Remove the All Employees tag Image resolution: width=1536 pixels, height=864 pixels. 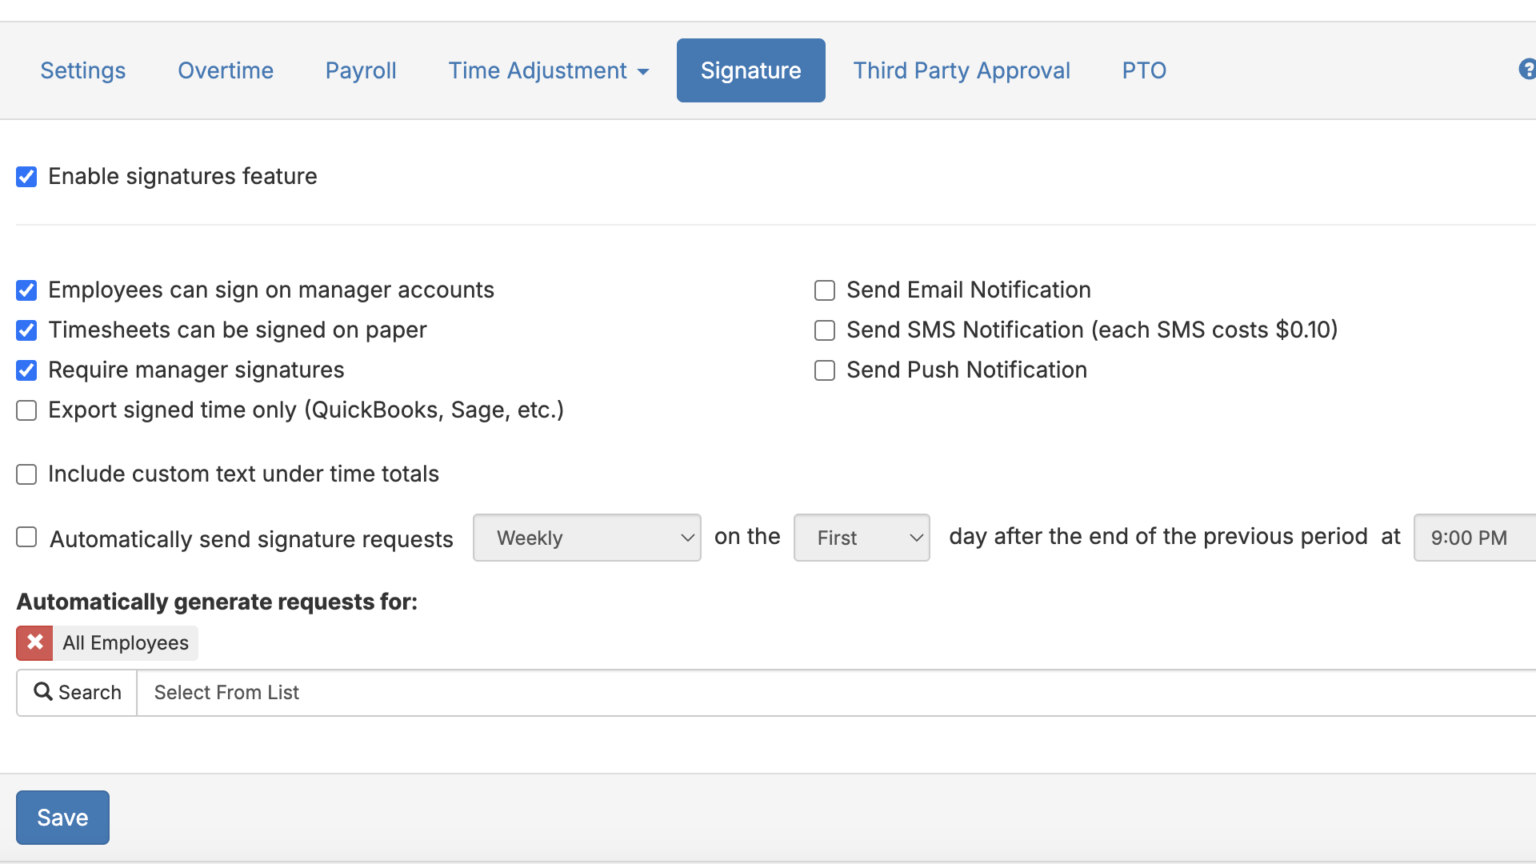pyautogui.click(x=35, y=643)
